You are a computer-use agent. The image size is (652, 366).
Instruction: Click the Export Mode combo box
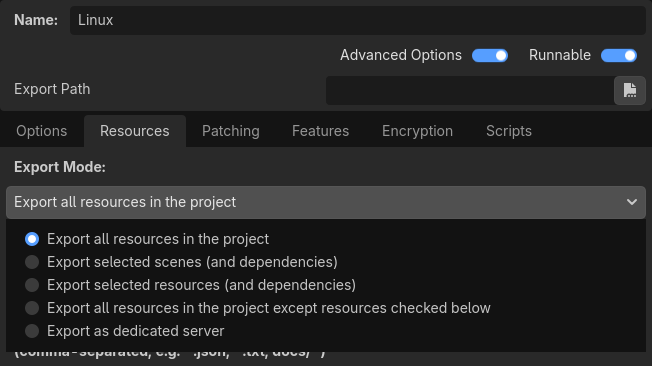326,202
